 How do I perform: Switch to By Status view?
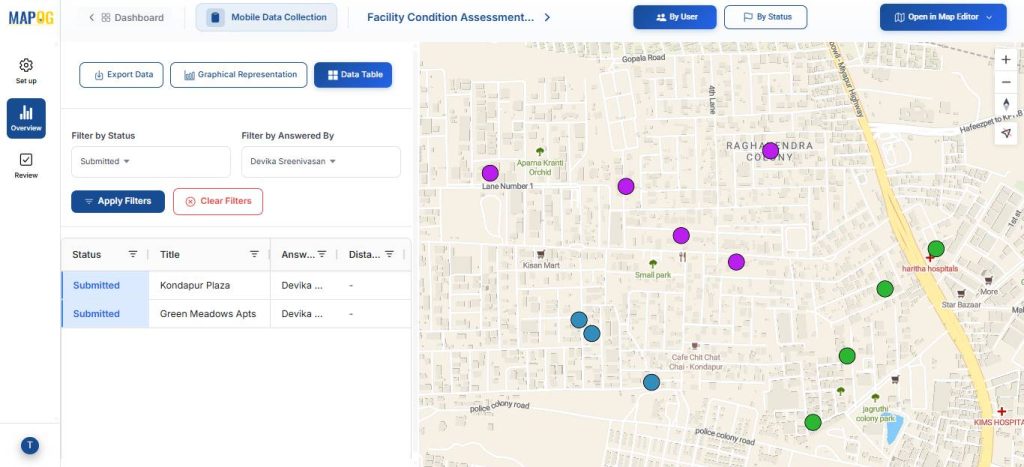(x=765, y=17)
